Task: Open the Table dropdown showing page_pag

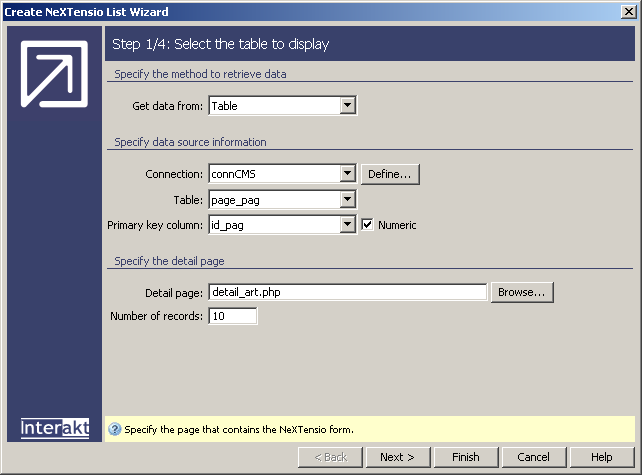Action: click(347, 200)
